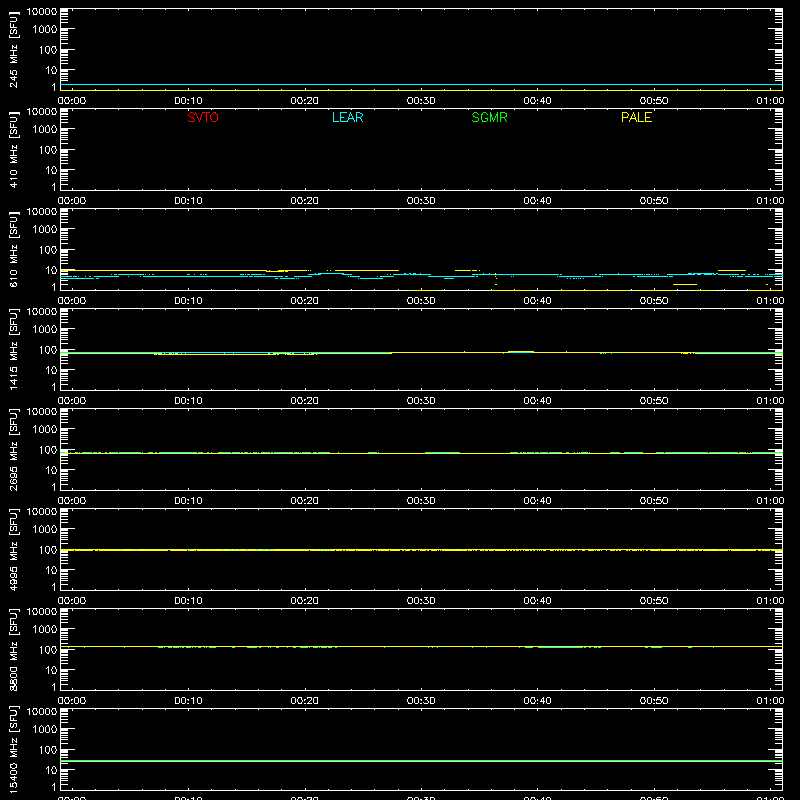Click the yellow trace in the 8800 MHz panel
The width and height of the screenshot is (800, 800).
pyautogui.click(x=421, y=646)
